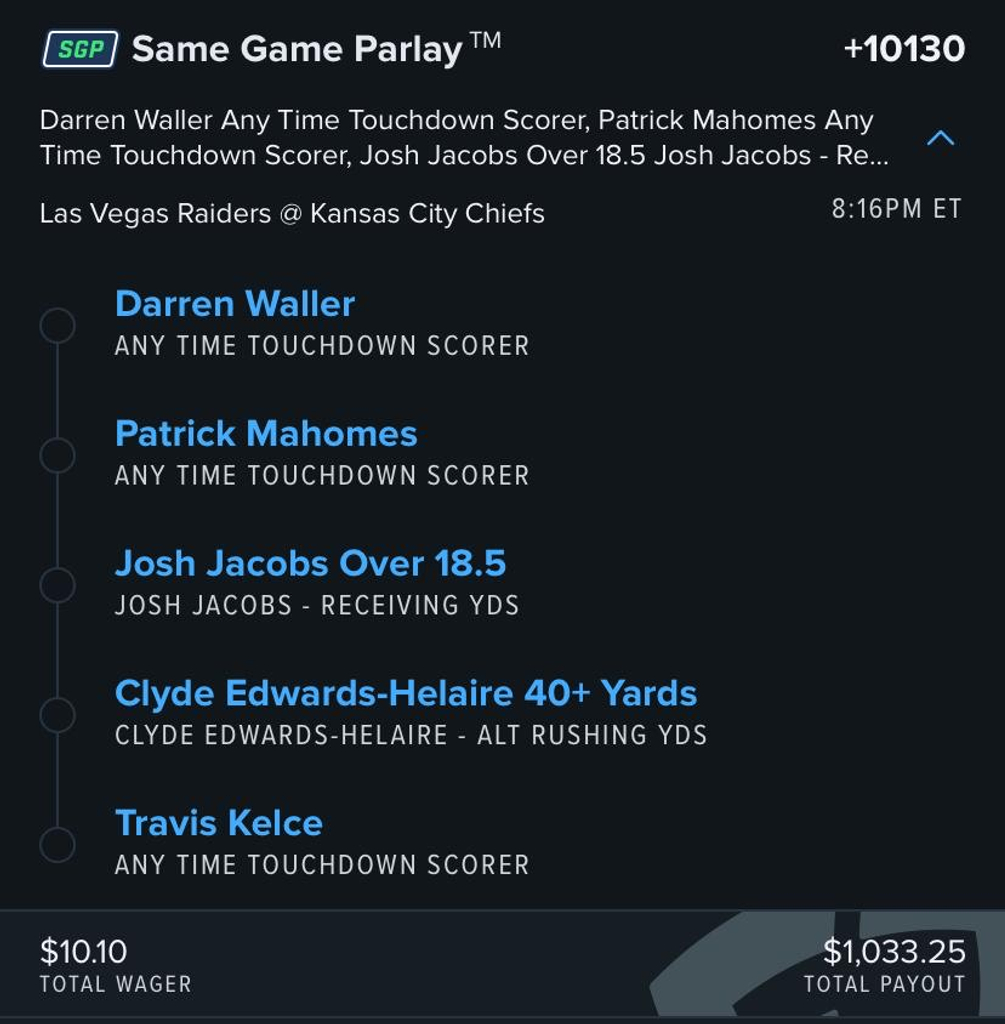Click the status circle beside Patrick Mahomes
The height and width of the screenshot is (1024, 1005).
[57, 455]
